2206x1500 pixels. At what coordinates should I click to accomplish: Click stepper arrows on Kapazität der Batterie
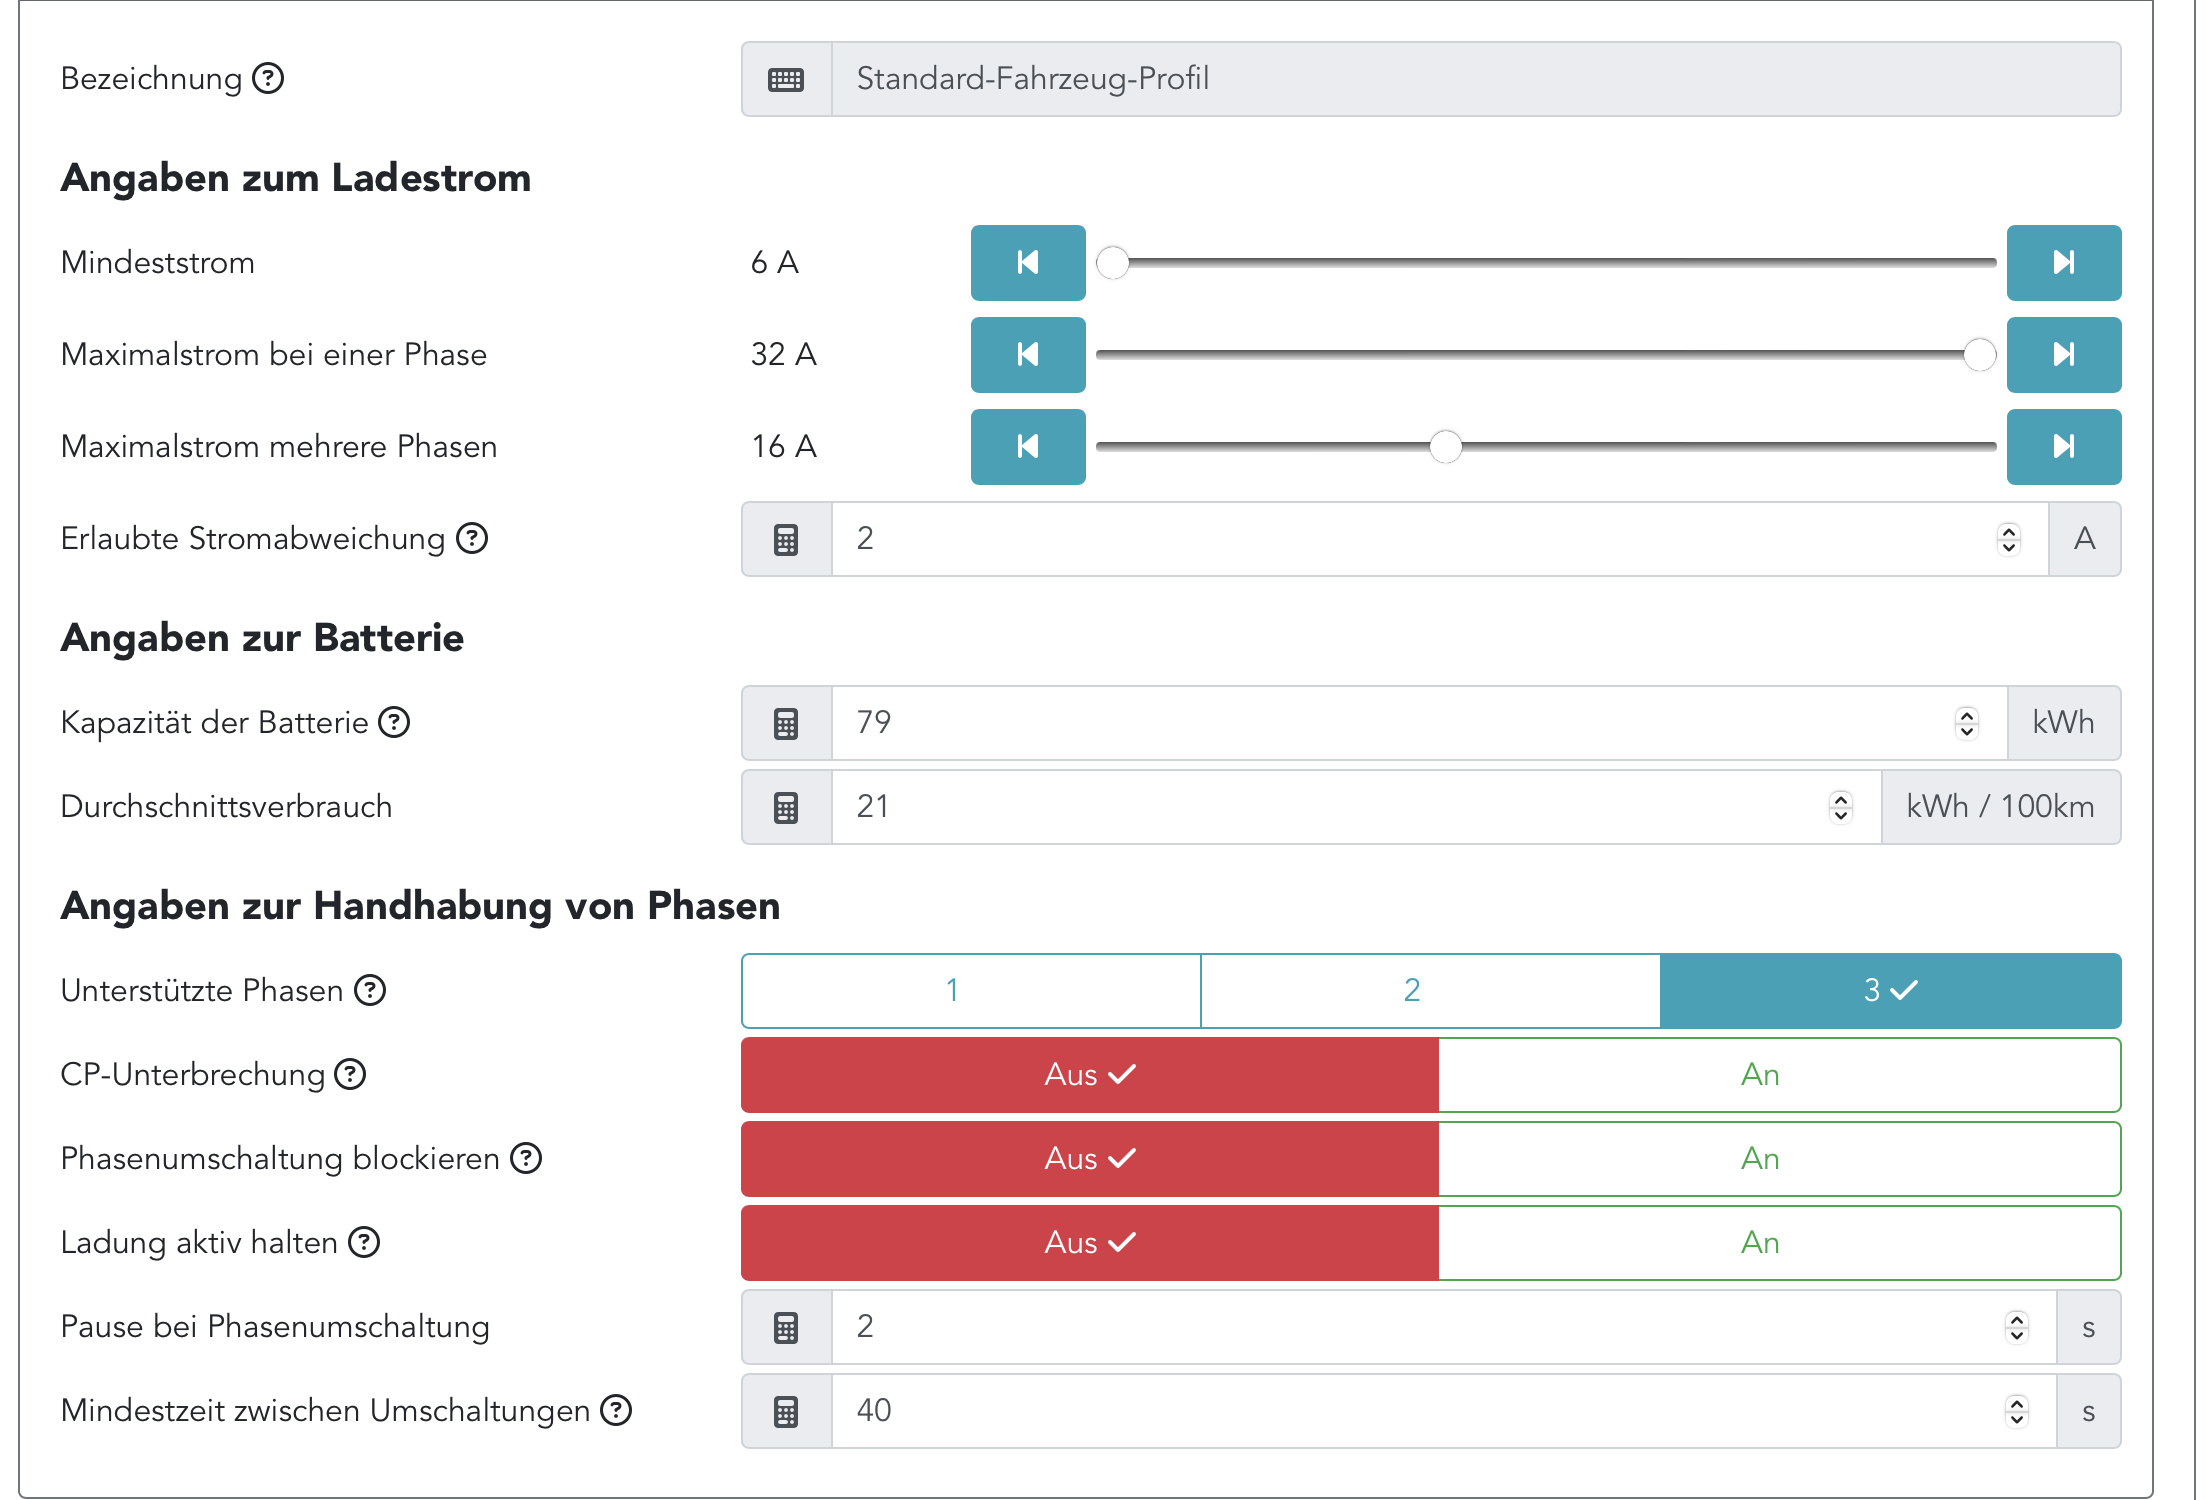[1967, 723]
